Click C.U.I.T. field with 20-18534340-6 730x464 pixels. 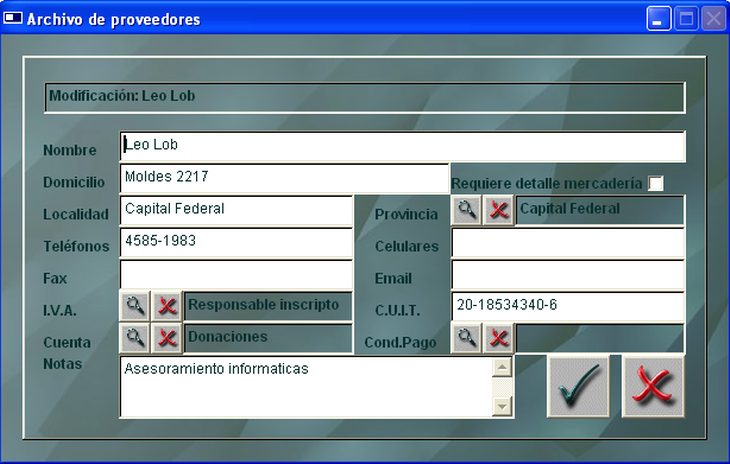[x=568, y=306]
